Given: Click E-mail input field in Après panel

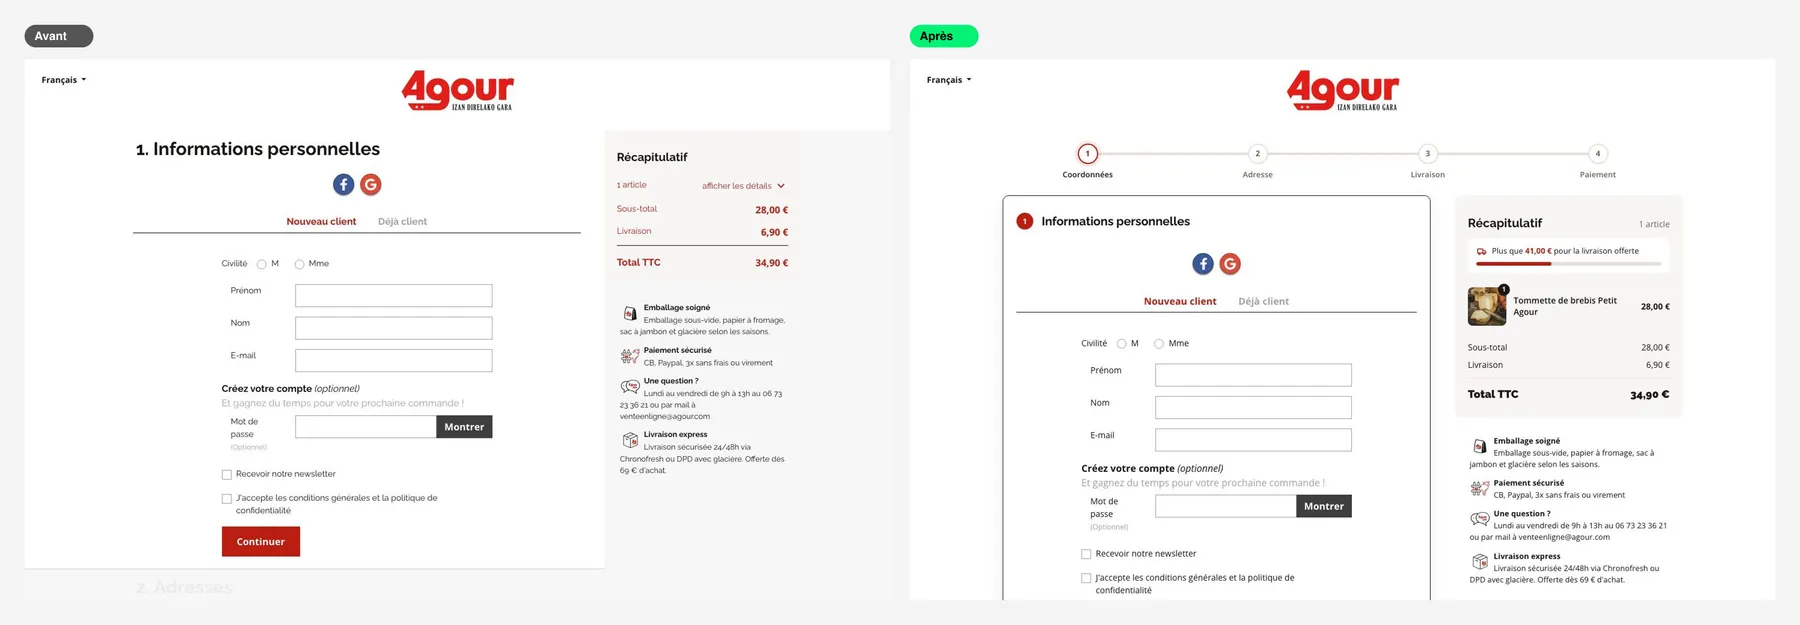Looking at the screenshot, I should pos(1254,440).
